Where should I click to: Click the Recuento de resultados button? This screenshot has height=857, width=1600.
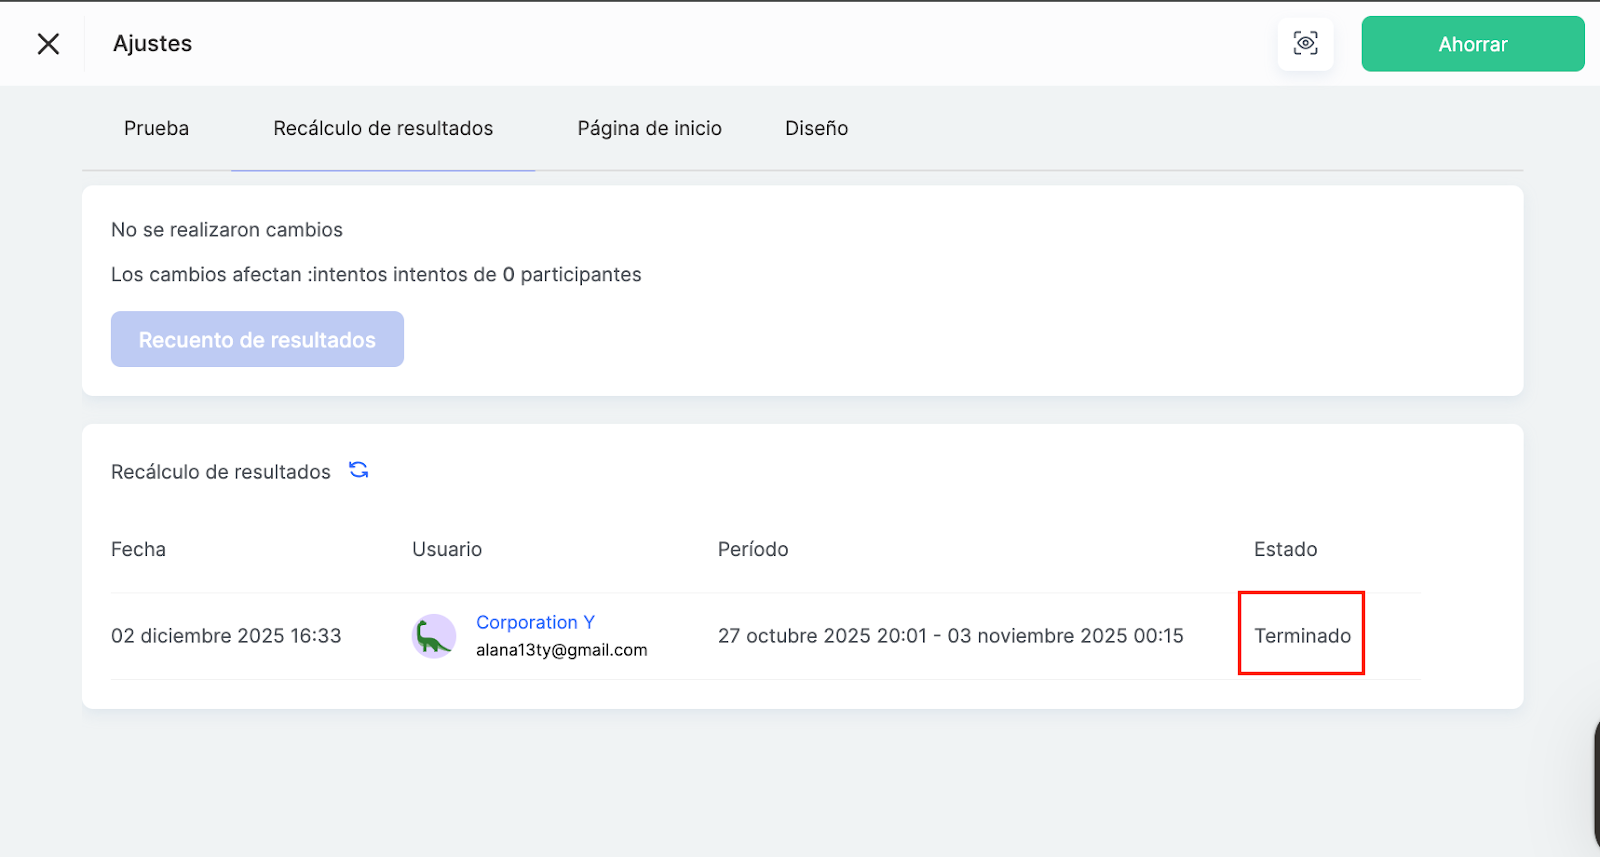[257, 339]
